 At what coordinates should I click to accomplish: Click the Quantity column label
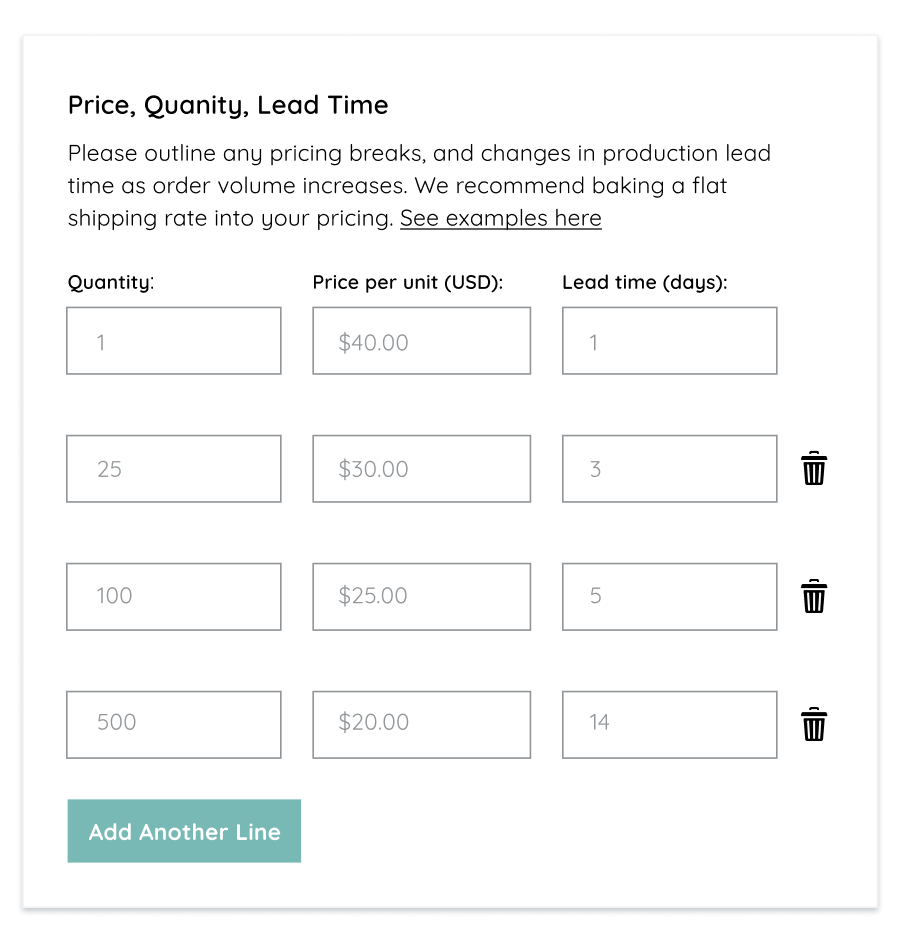tap(111, 283)
